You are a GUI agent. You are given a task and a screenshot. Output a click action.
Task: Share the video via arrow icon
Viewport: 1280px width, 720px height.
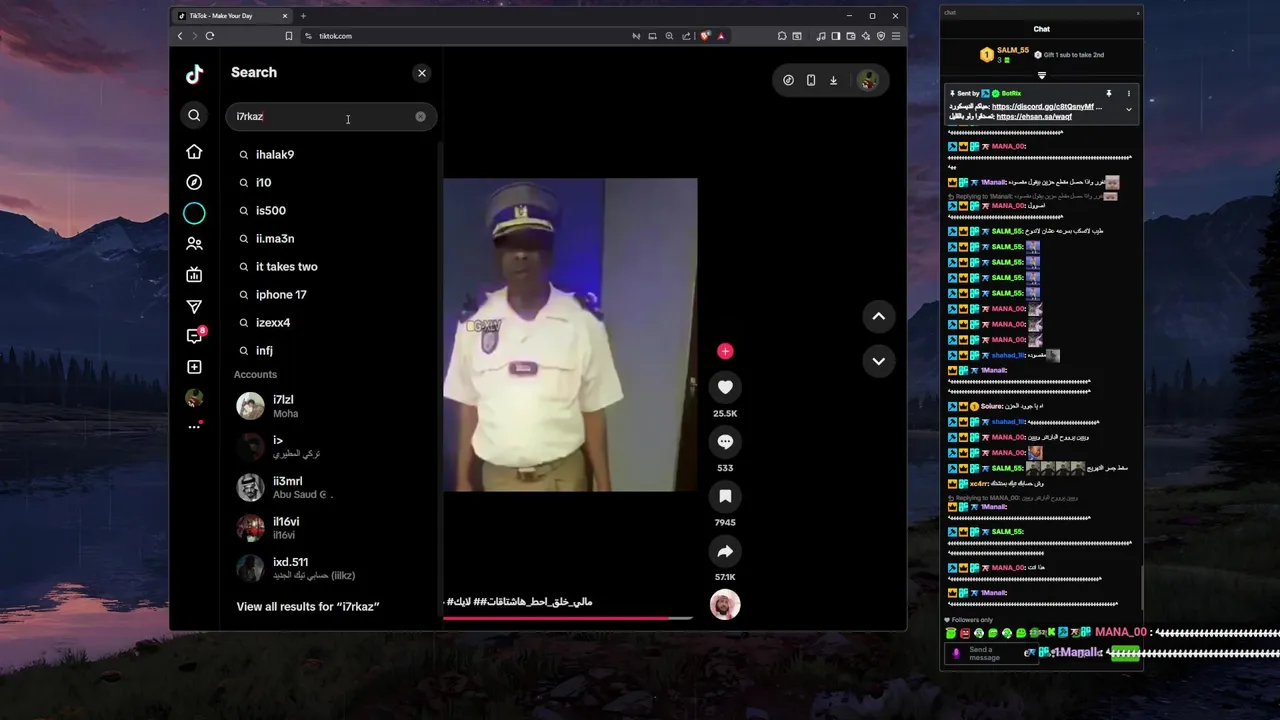[725, 551]
